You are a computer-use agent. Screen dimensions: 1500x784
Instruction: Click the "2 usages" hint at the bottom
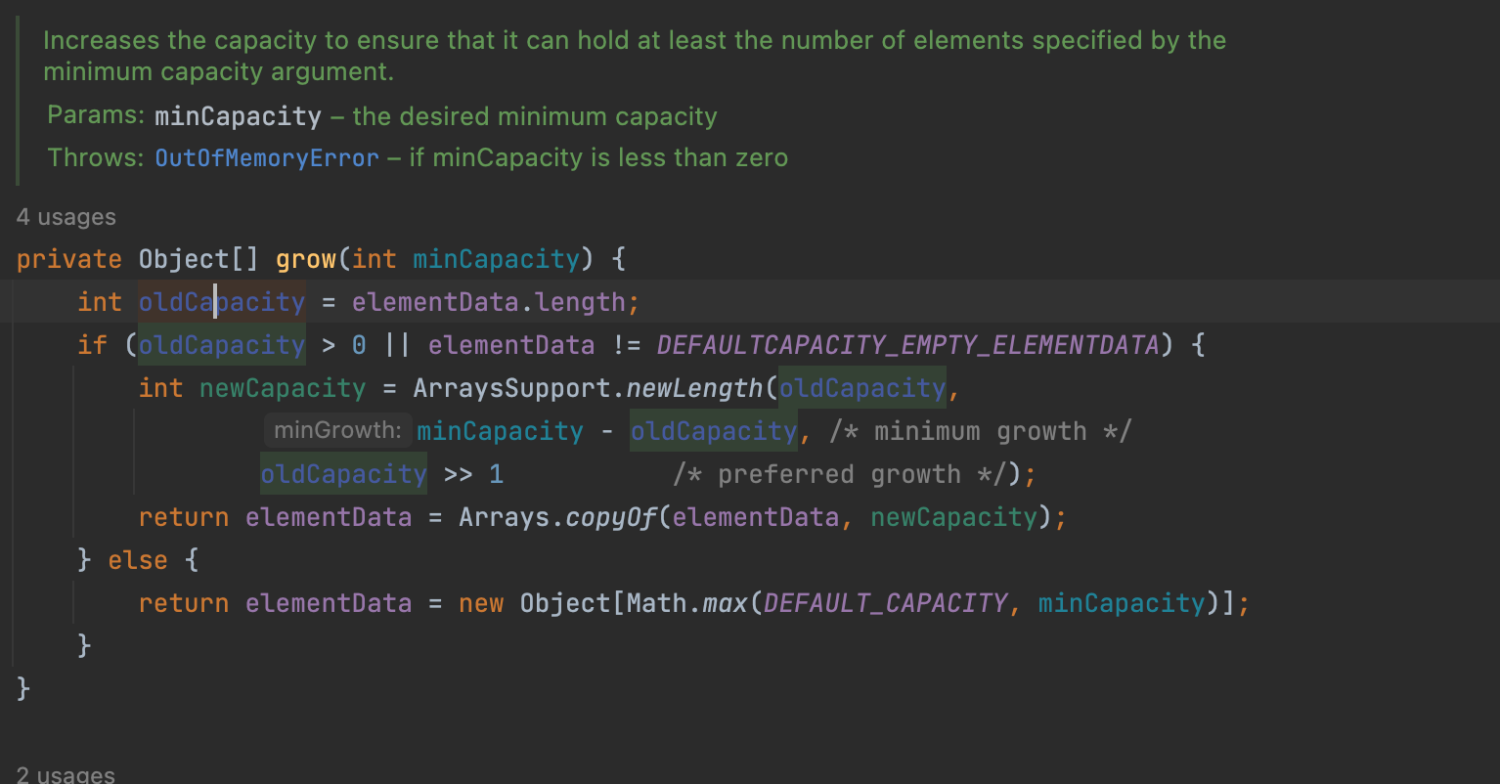(x=66, y=775)
